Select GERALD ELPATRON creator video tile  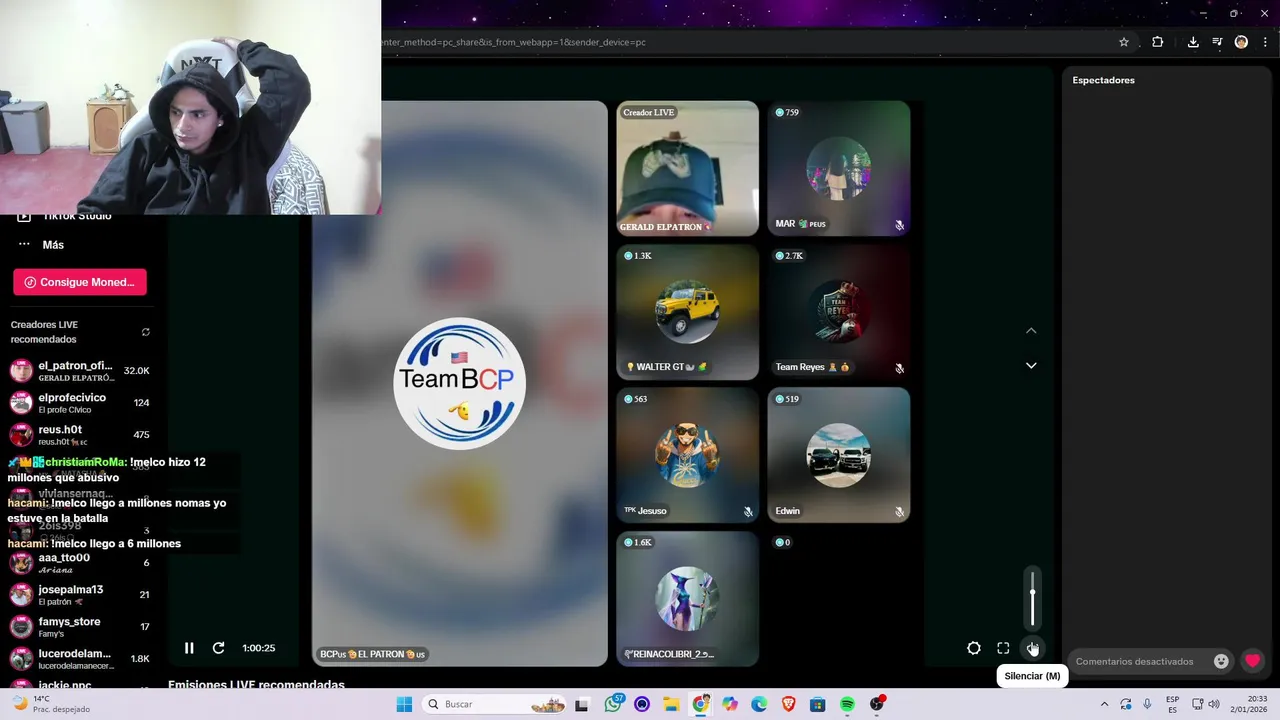(688, 169)
